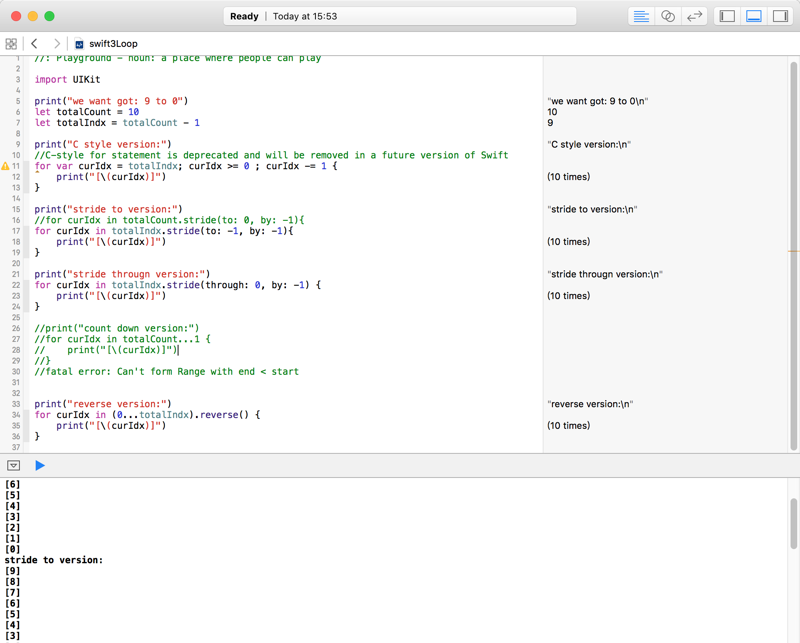Image resolution: width=800 pixels, height=643 pixels.
Task: Click (10 times) result for reverse loop
Action: pos(568,426)
